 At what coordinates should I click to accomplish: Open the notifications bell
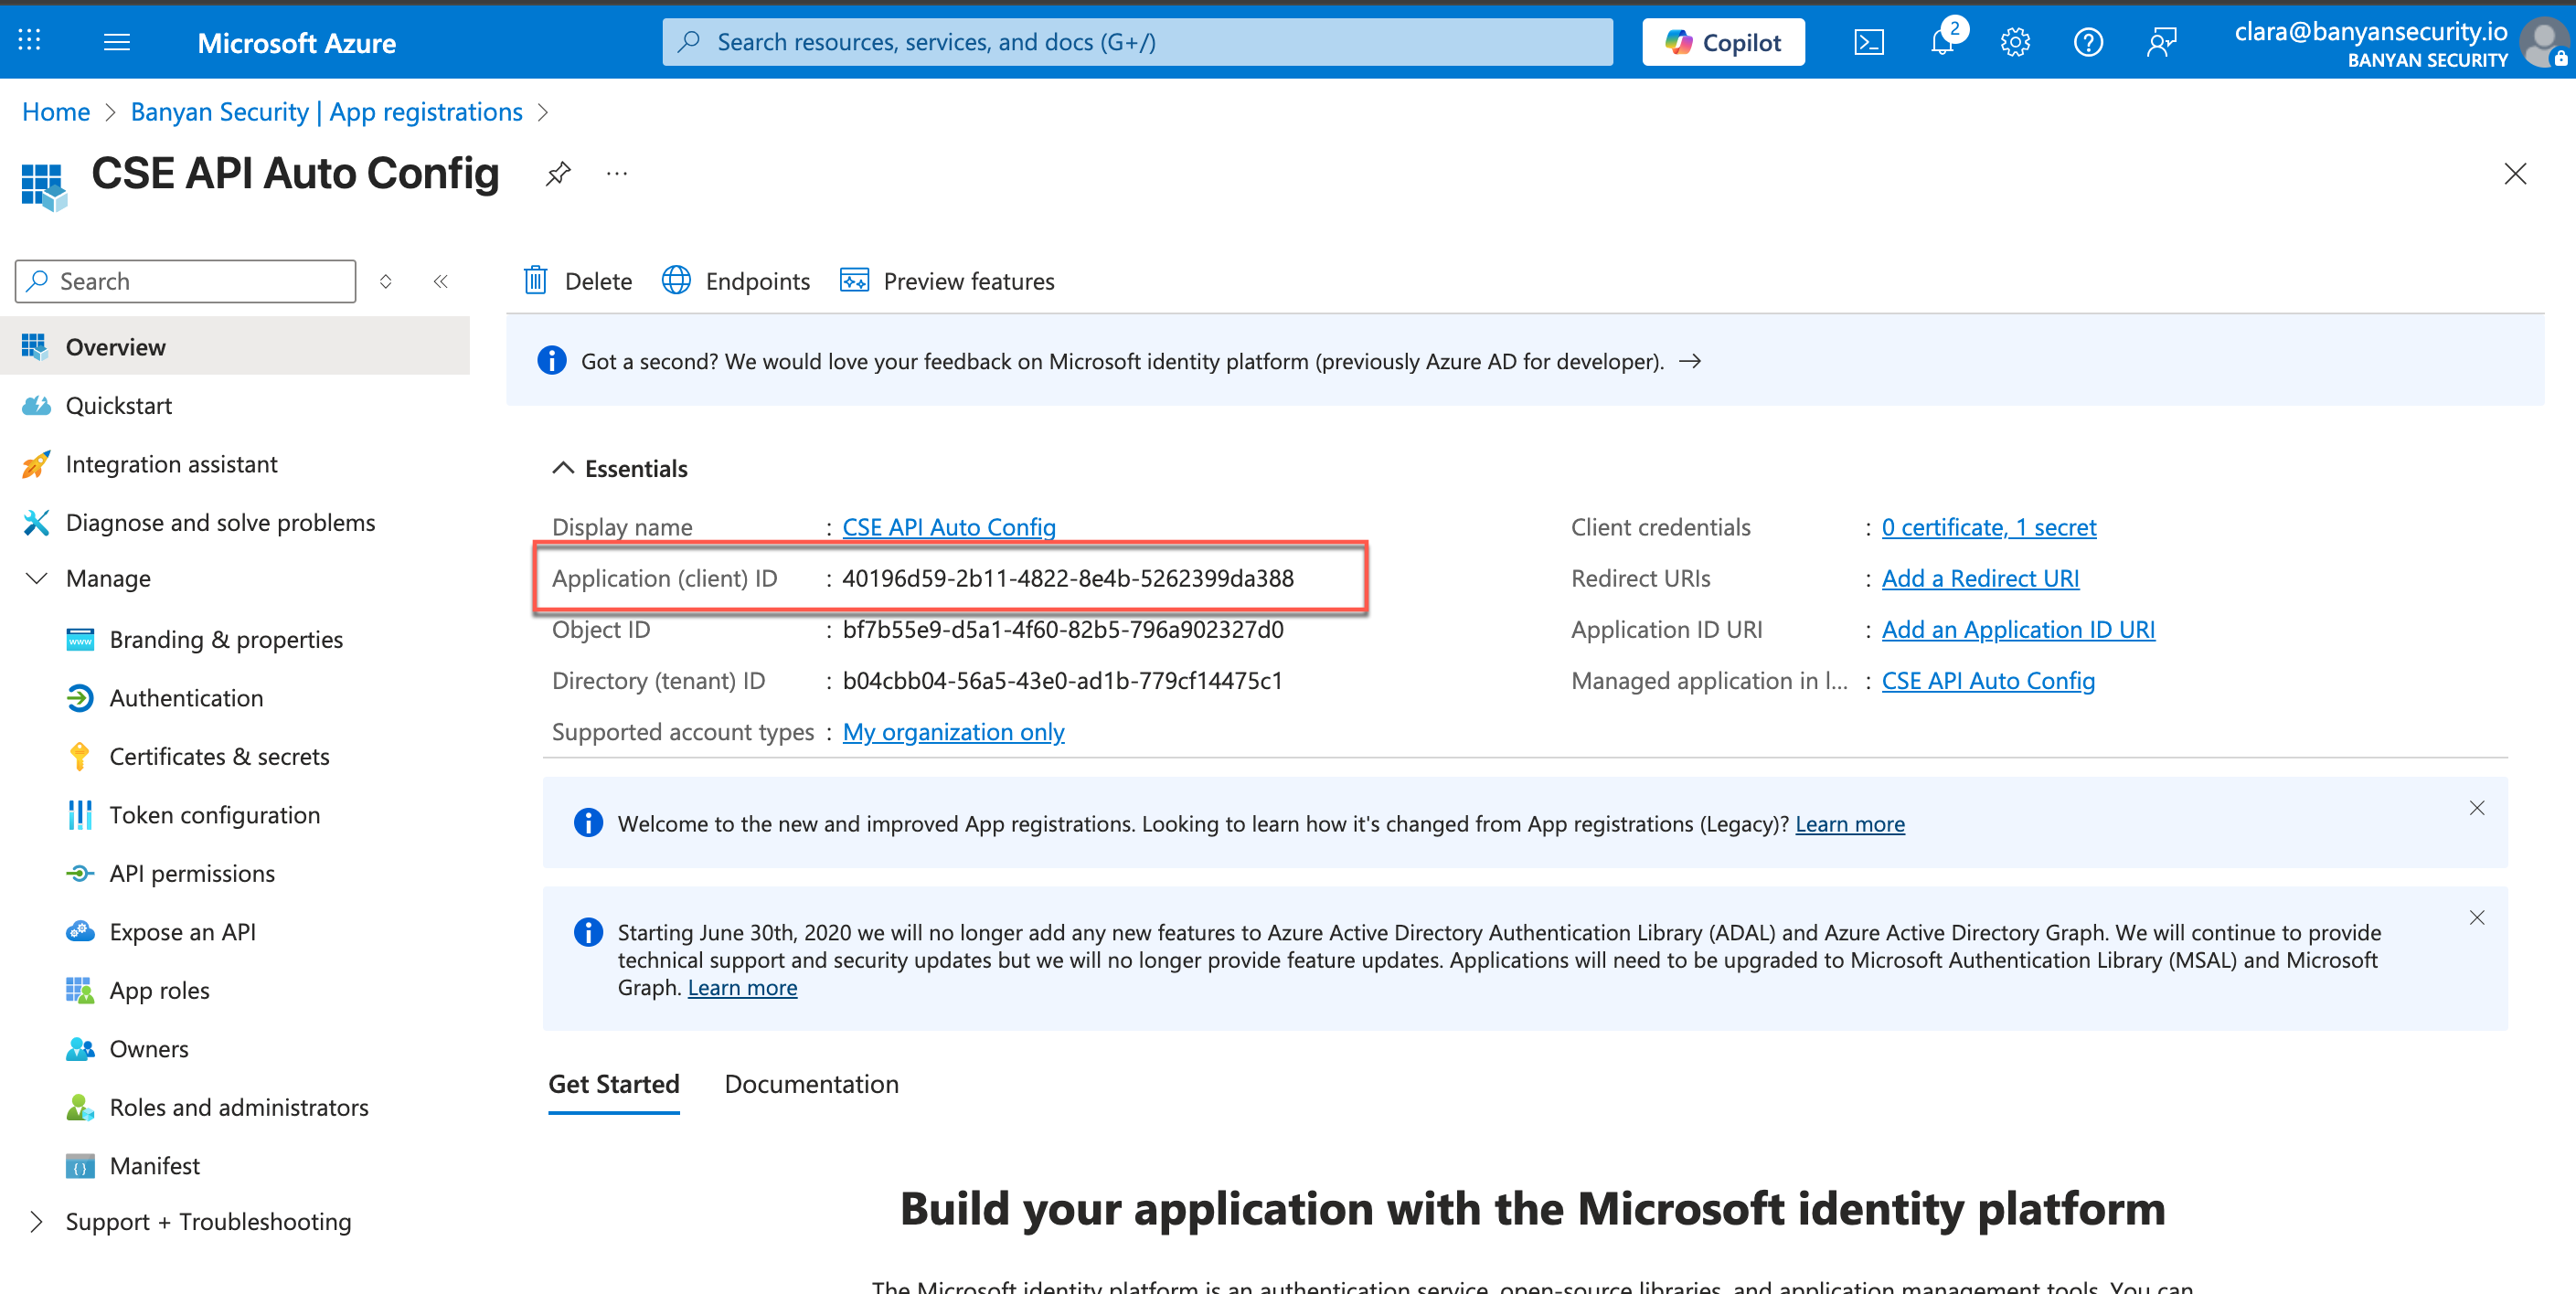click(1941, 42)
